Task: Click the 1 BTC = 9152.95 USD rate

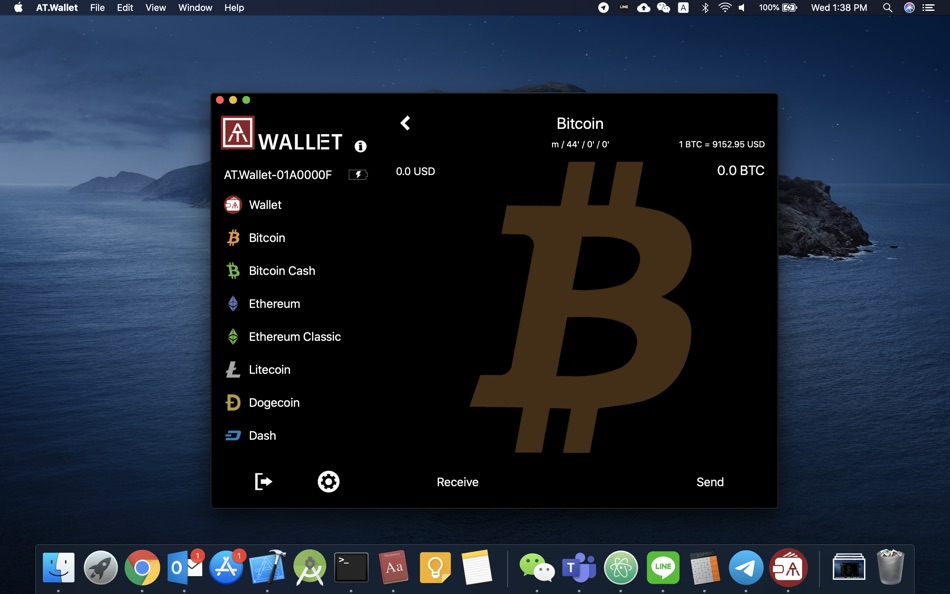Action: tap(721, 144)
